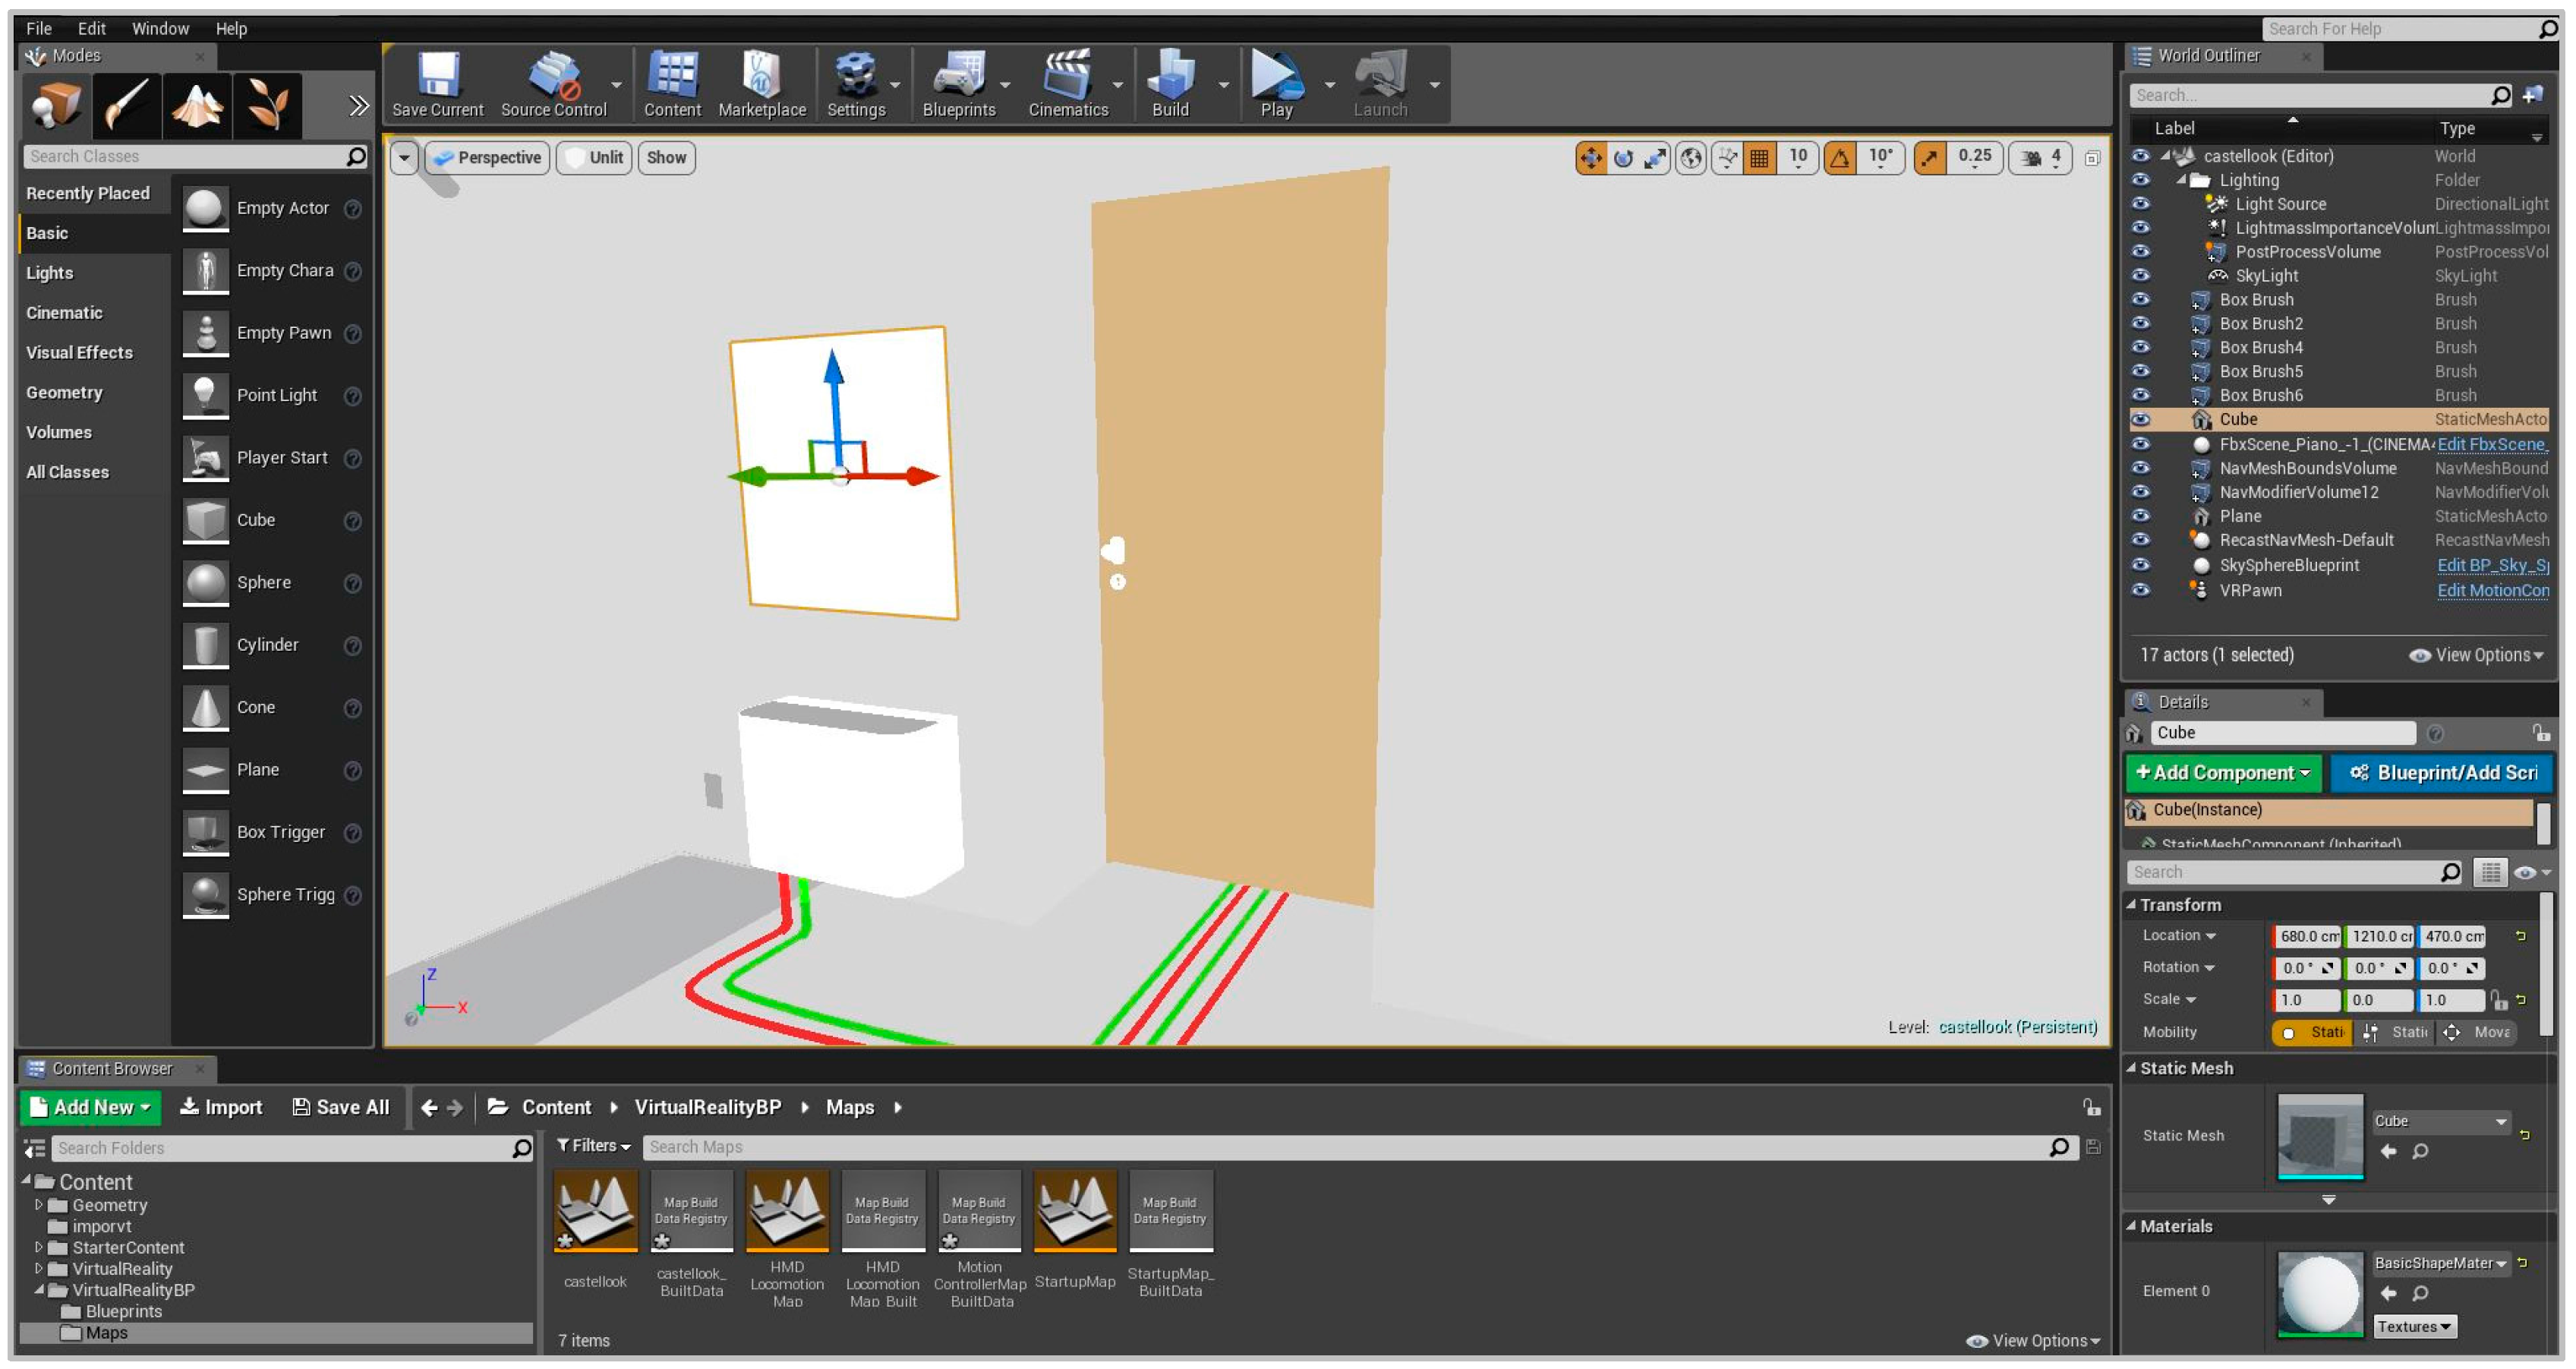Toggle grid snapping in viewport
Screen dimensions: 2576x1369
pos(1759,157)
